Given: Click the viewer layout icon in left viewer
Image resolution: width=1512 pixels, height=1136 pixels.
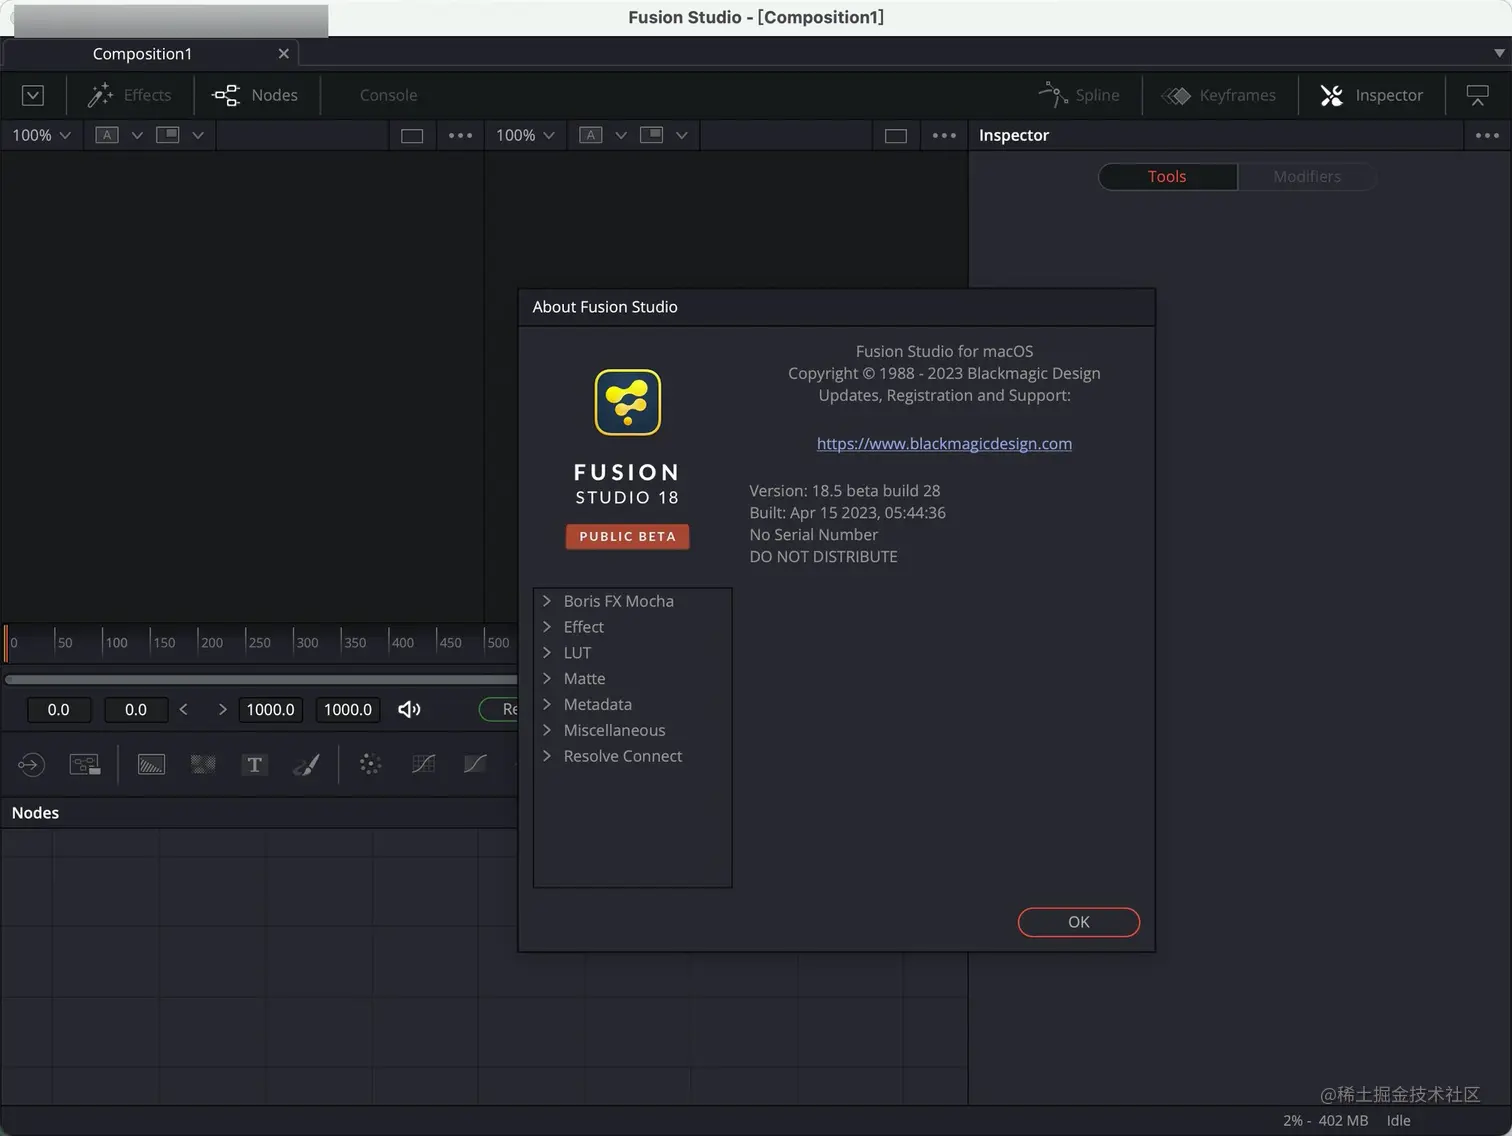Looking at the screenshot, I should 168,135.
